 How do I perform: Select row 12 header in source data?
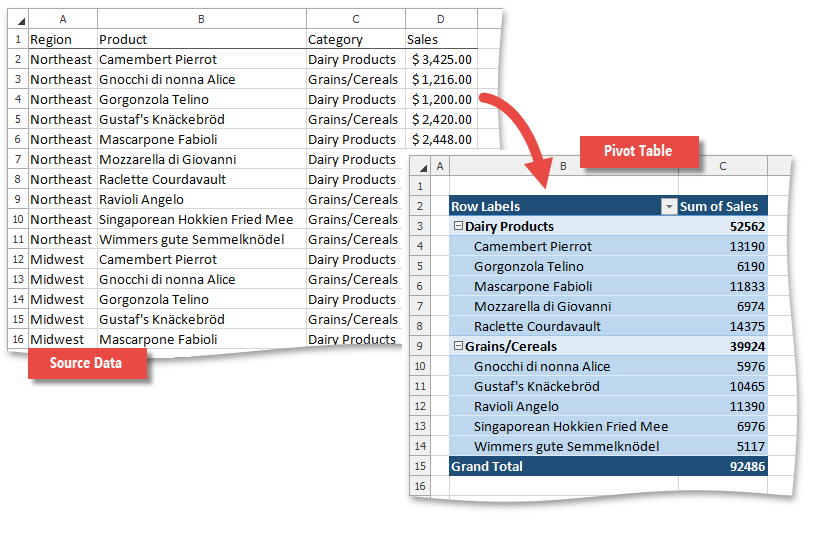pos(18,259)
